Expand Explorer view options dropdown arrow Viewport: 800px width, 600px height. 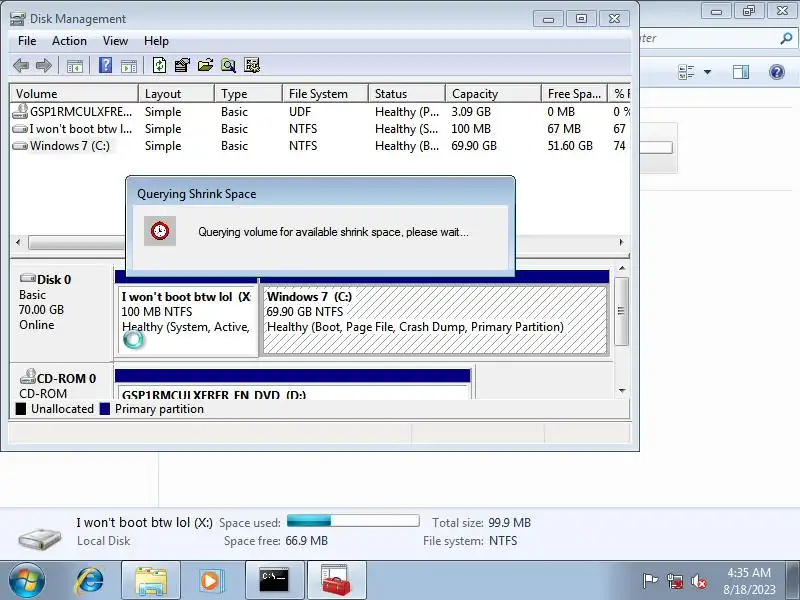coord(708,72)
